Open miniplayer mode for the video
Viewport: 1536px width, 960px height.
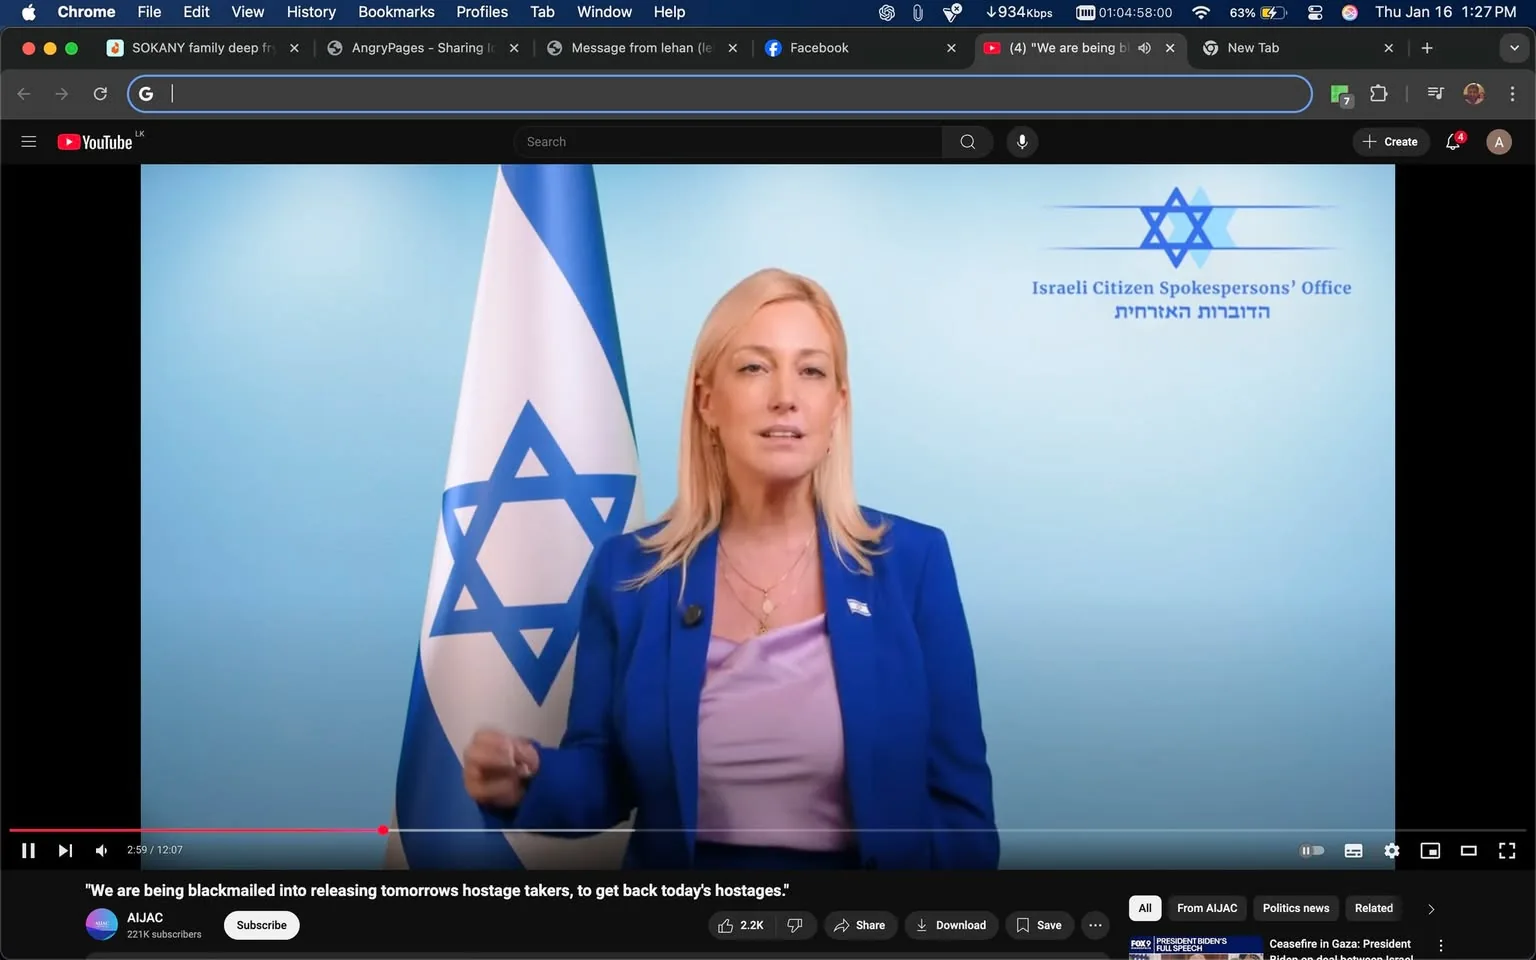point(1429,850)
